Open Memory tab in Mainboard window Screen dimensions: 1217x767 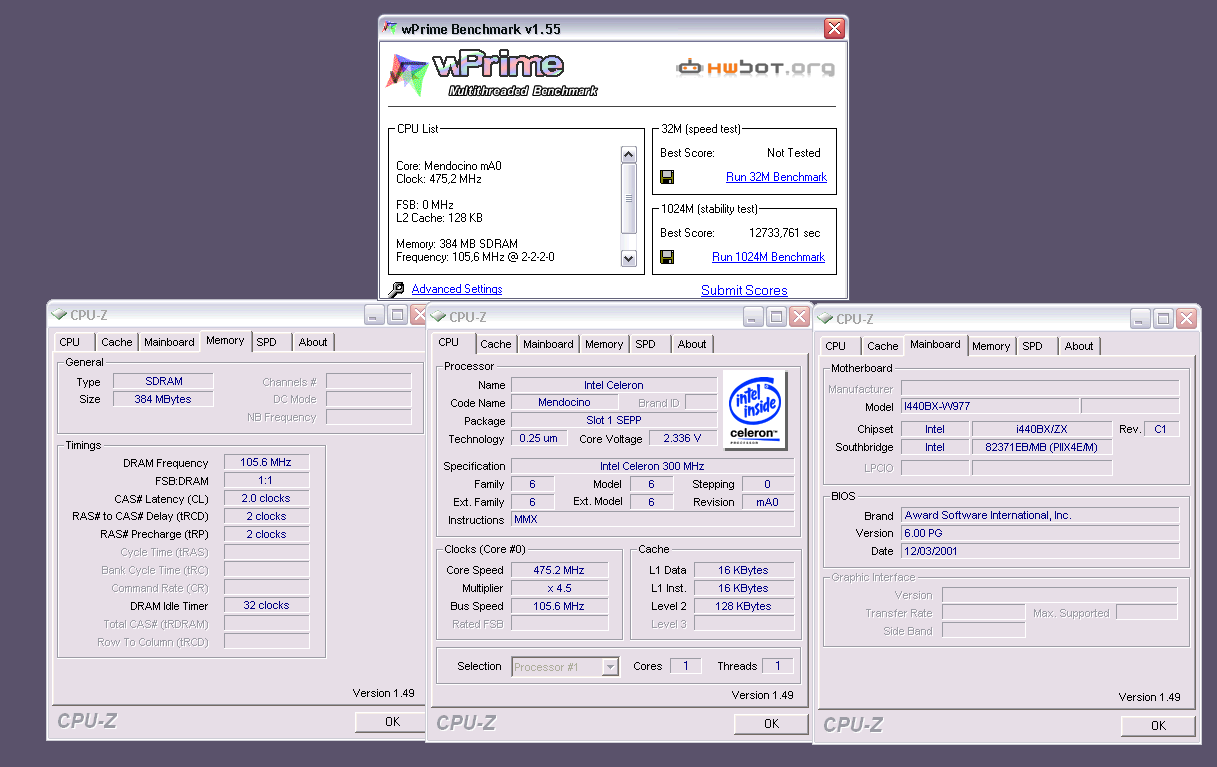991,346
